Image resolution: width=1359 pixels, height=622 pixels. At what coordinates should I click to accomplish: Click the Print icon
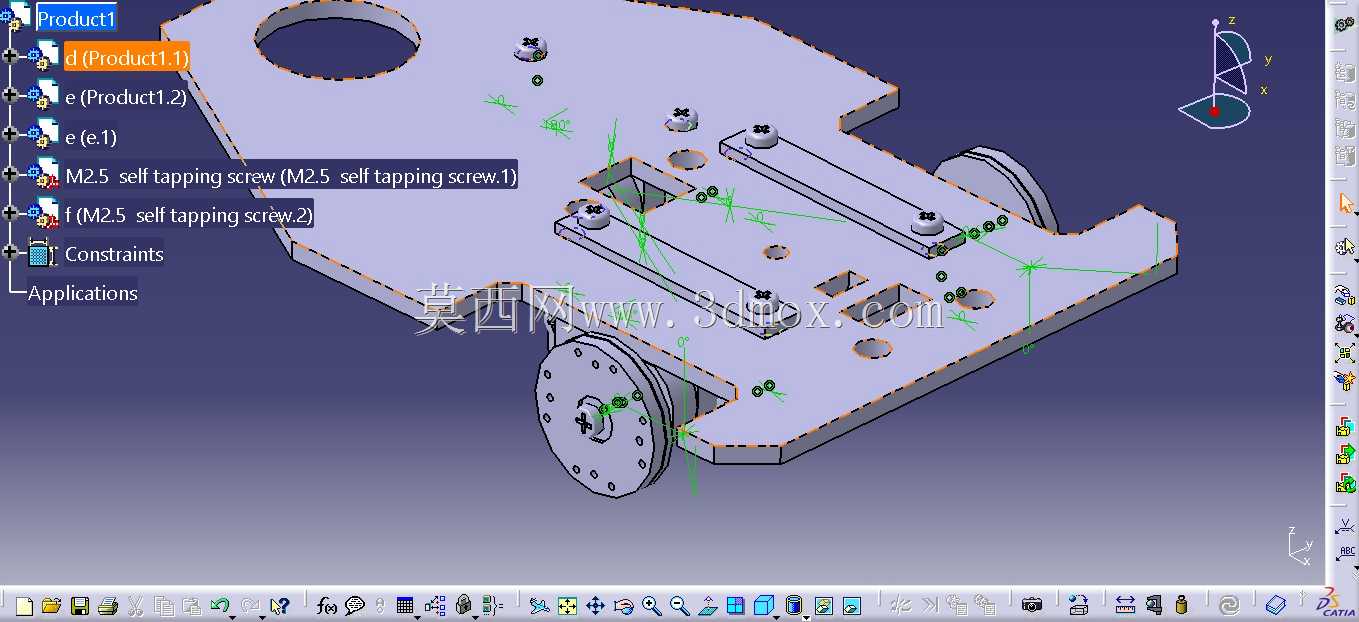pyautogui.click(x=108, y=605)
